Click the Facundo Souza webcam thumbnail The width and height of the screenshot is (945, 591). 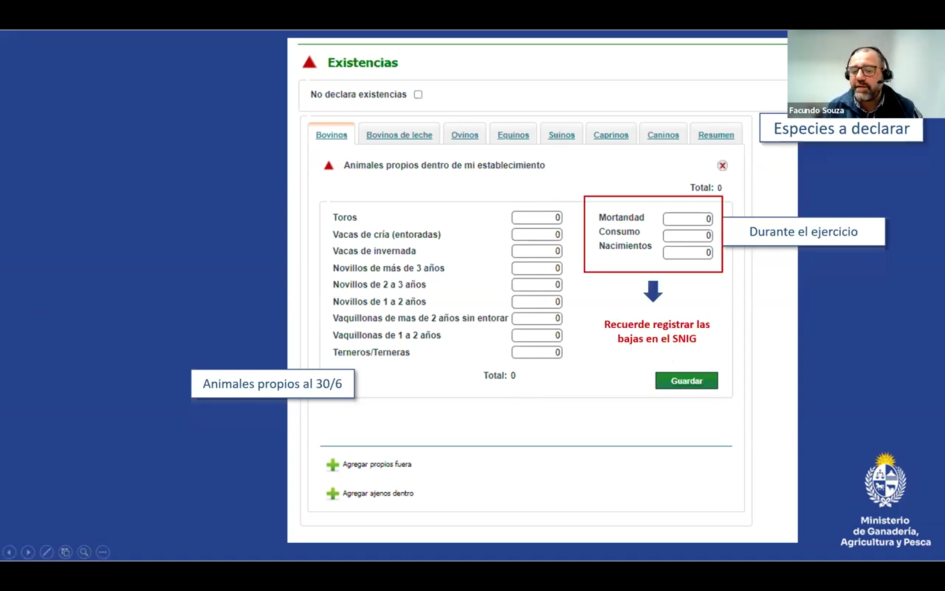(866, 73)
